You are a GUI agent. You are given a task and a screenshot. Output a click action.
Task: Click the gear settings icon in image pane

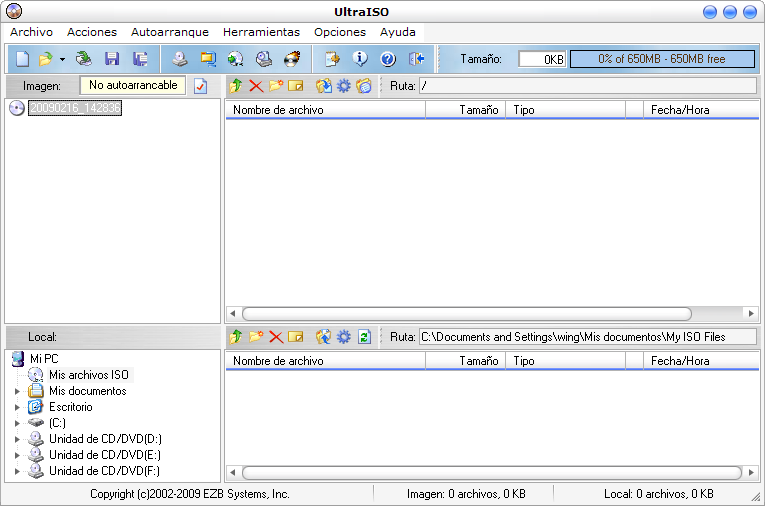pyautogui.click(x=344, y=86)
